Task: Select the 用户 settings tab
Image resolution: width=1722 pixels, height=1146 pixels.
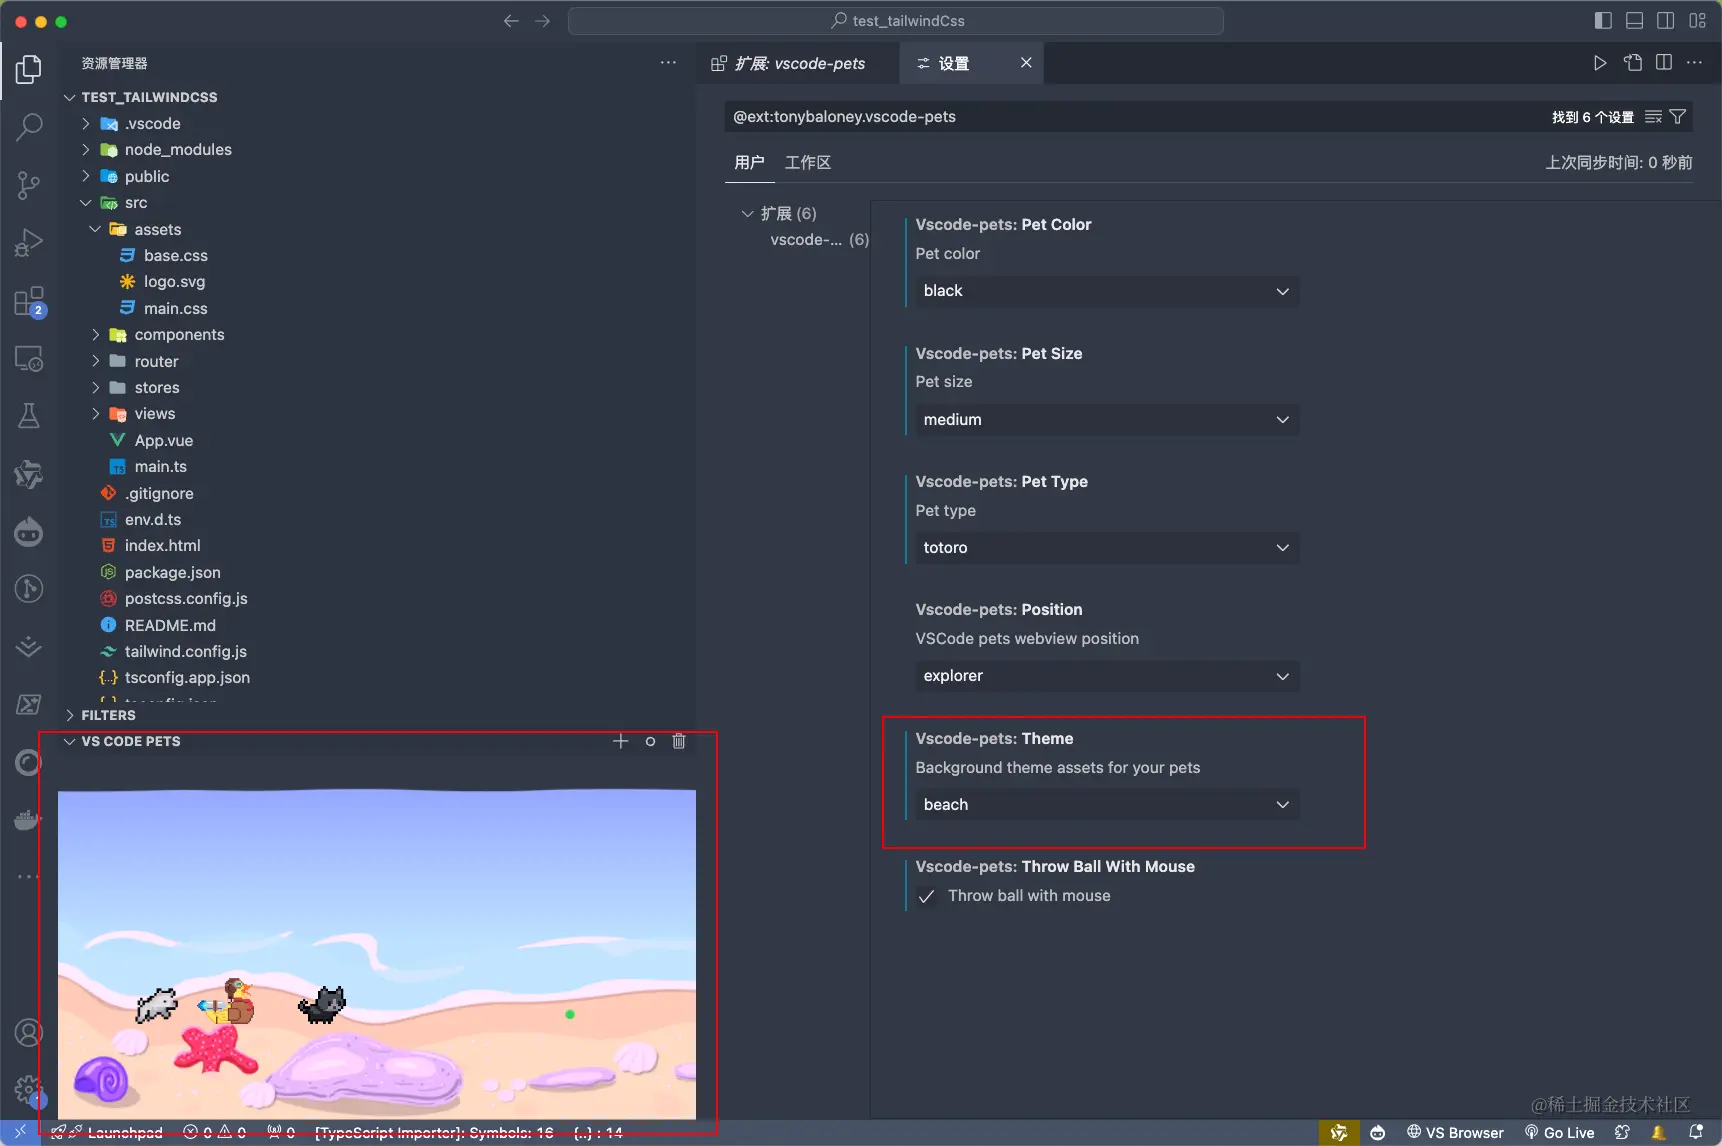Action: coord(749,163)
